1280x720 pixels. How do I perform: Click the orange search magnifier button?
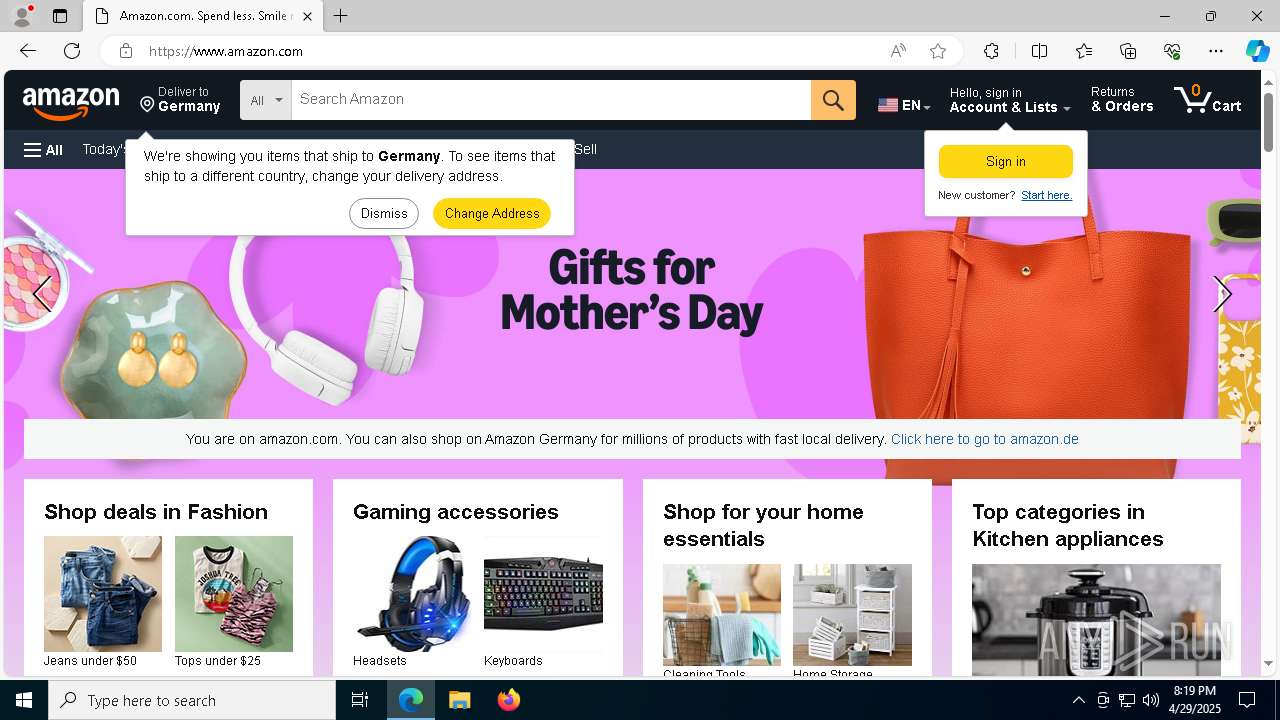pos(833,100)
